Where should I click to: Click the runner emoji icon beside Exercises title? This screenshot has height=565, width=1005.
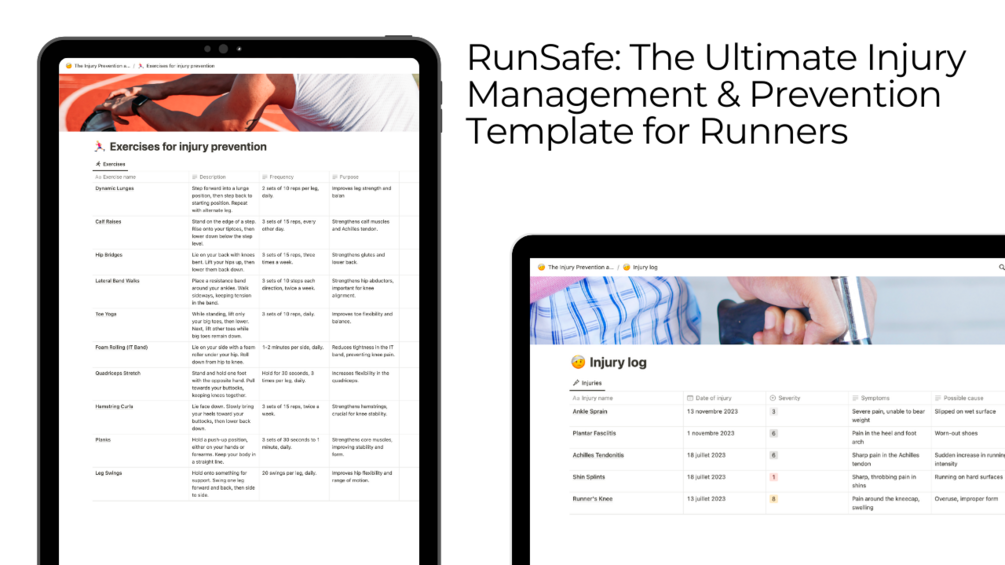(99, 147)
